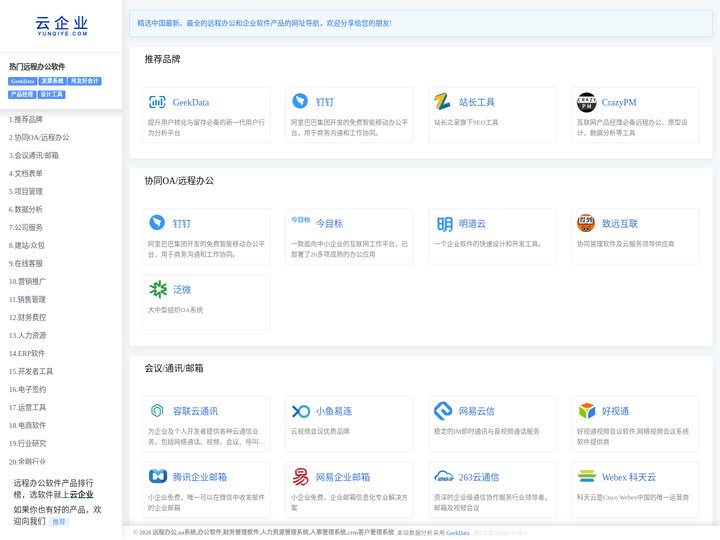Image resolution: width=720 pixels, height=540 pixels.
Task: Go to 11.销售管理 in the sidebar
Action: [x=27, y=299]
